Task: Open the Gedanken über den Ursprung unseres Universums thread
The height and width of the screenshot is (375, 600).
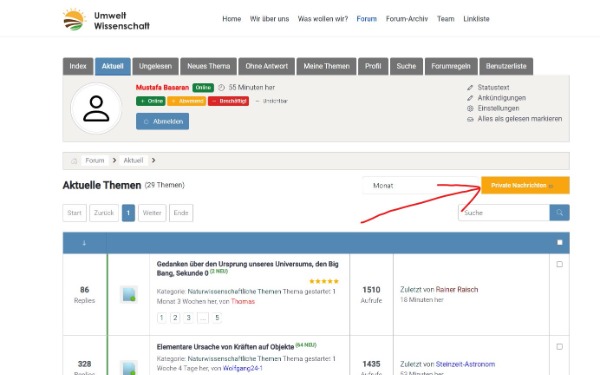Action: (248, 269)
